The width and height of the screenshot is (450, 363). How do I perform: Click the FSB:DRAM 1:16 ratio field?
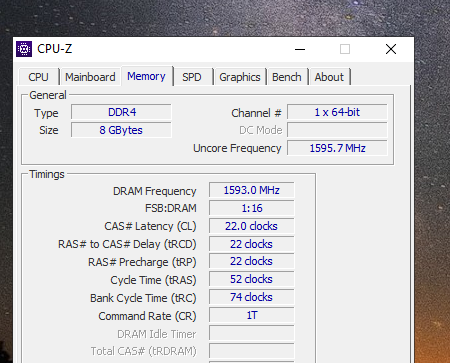pos(252,208)
